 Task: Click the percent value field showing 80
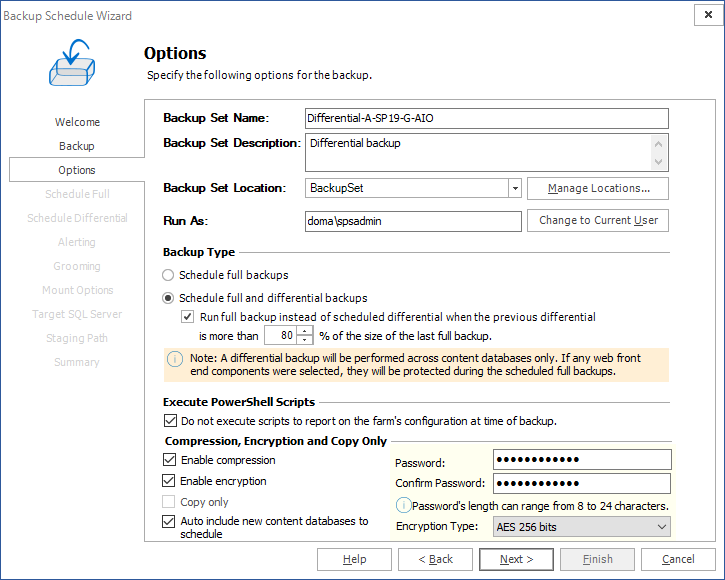point(281,335)
